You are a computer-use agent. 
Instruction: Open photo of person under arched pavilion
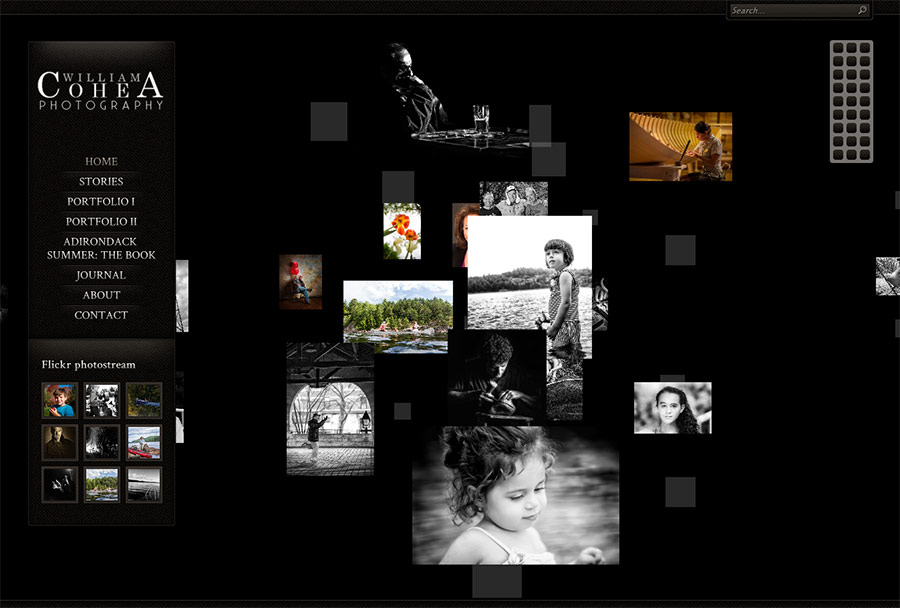pos(330,409)
